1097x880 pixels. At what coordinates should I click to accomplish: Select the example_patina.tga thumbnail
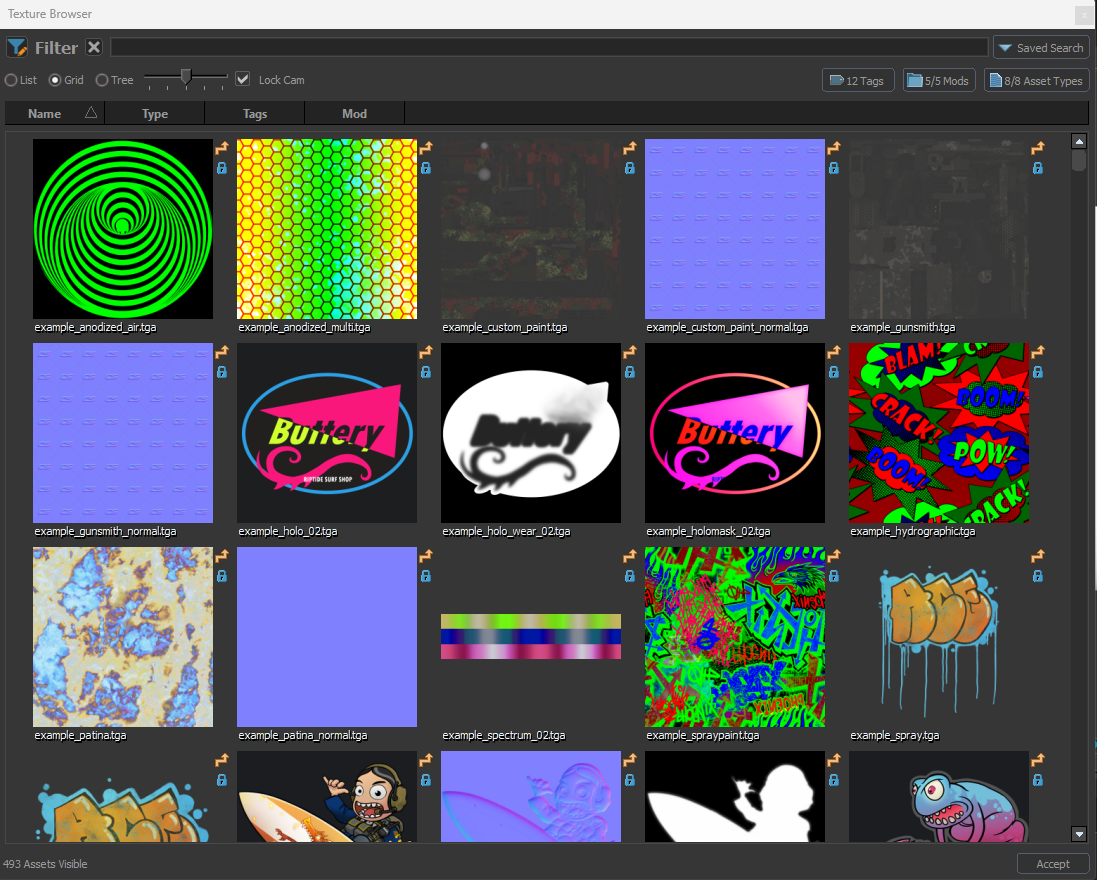[x=123, y=637]
